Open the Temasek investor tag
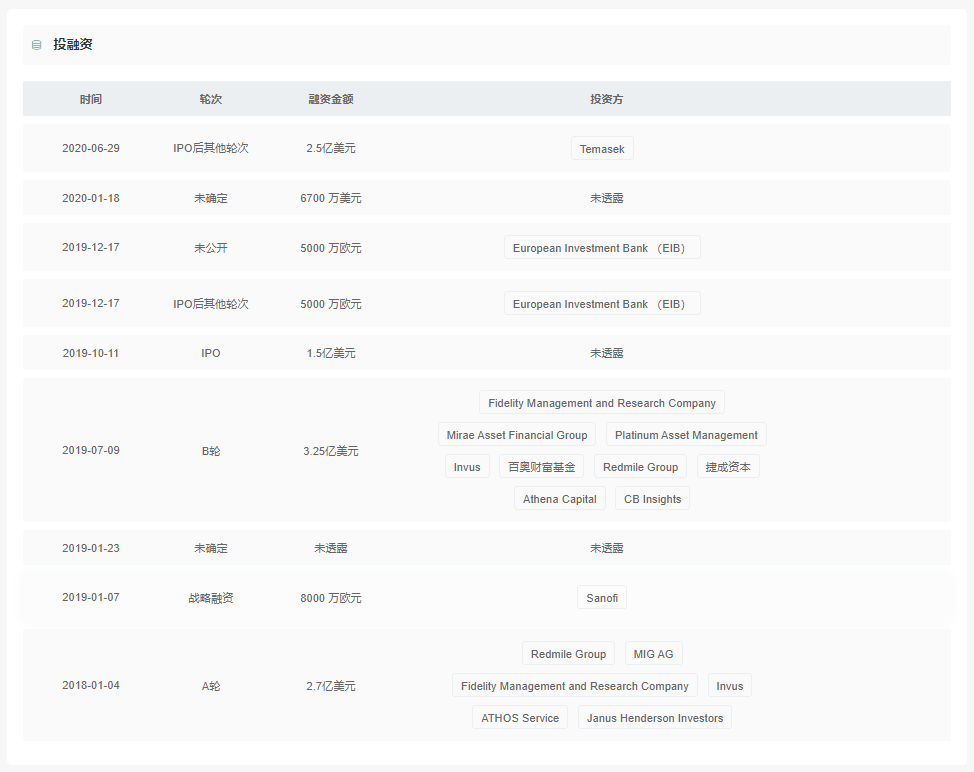This screenshot has height=772, width=974. 602,148
